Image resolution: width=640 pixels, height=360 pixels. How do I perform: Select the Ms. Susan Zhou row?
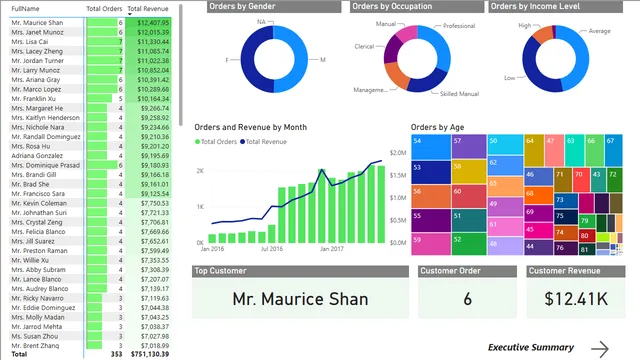click(x=90, y=336)
